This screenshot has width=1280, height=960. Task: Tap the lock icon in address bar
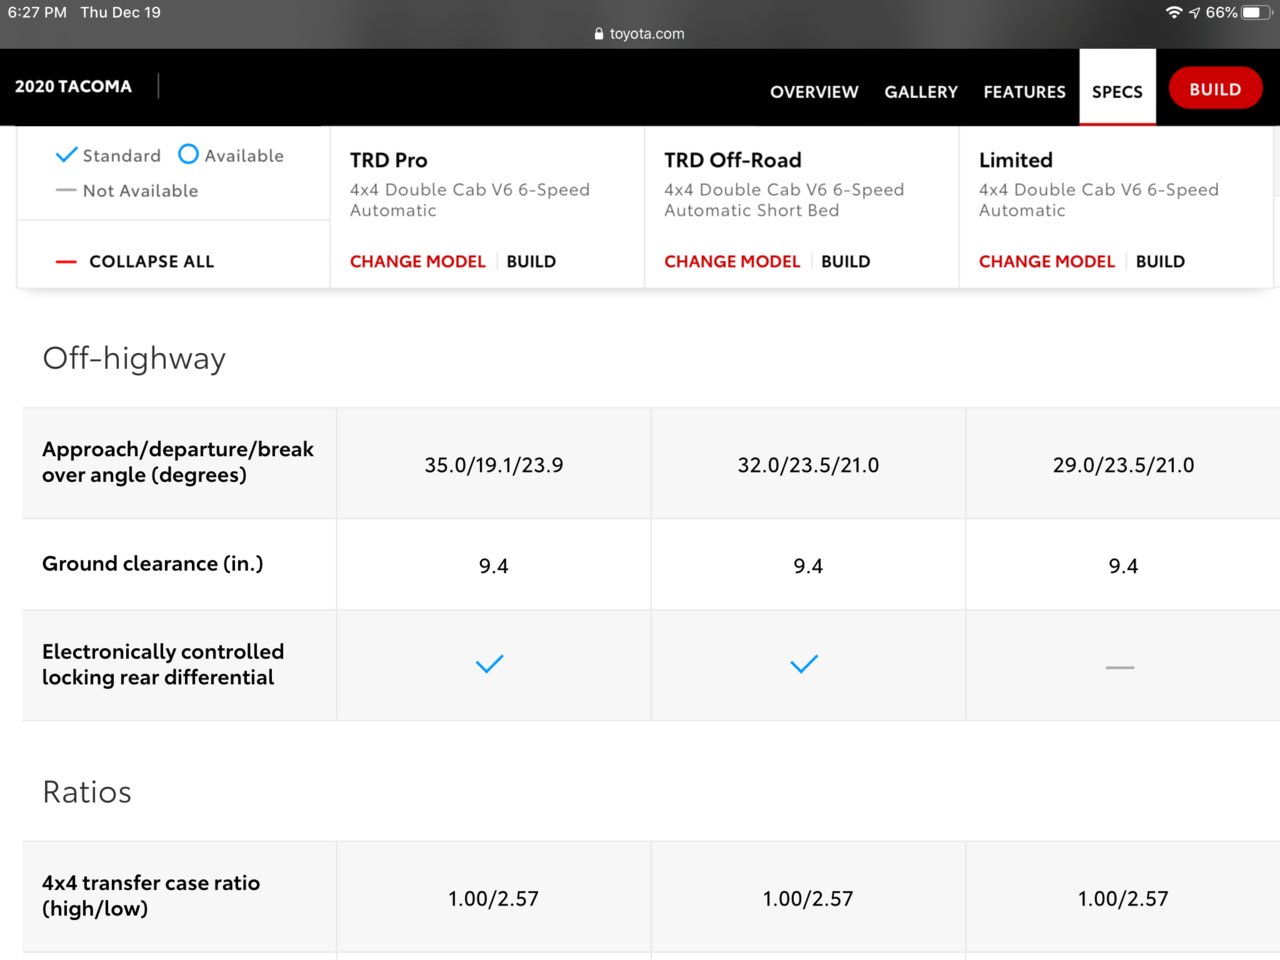(x=599, y=33)
